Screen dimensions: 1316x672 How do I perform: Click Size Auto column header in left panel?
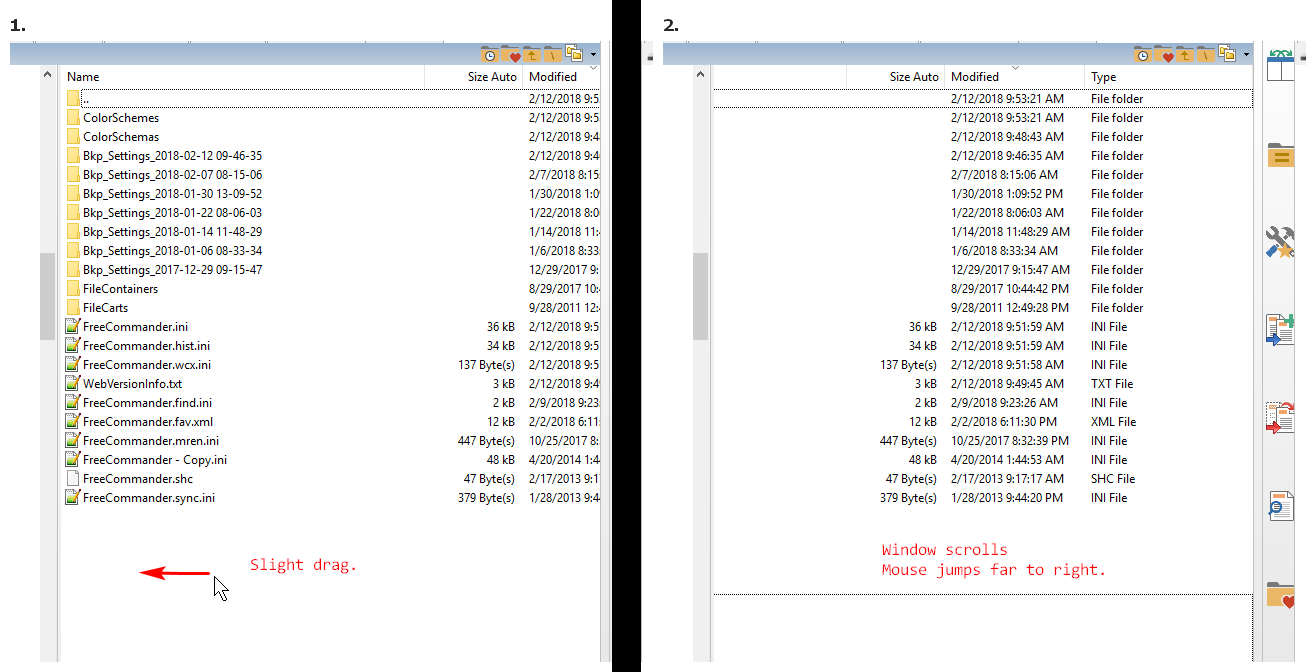tap(491, 77)
